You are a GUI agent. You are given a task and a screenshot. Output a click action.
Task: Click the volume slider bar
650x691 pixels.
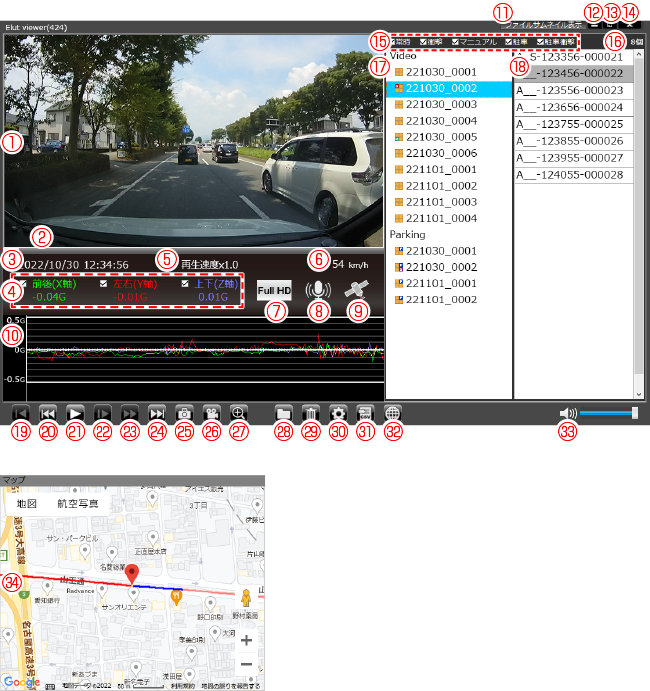point(606,412)
